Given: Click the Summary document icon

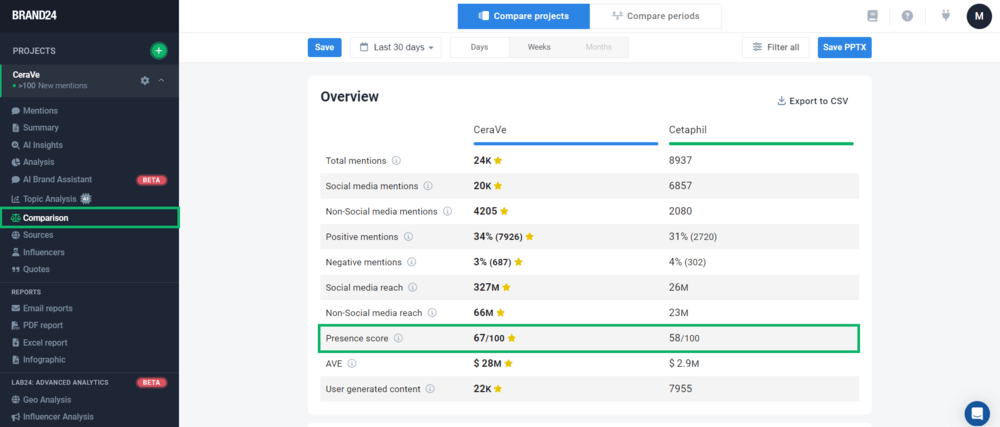Looking at the screenshot, I should point(16,127).
